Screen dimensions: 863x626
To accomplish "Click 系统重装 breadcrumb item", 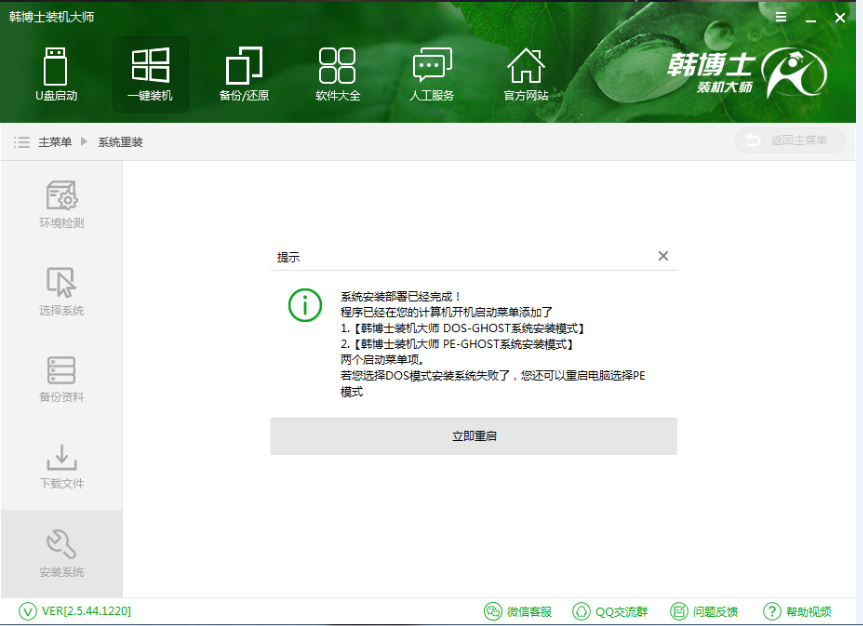I will coord(121,142).
